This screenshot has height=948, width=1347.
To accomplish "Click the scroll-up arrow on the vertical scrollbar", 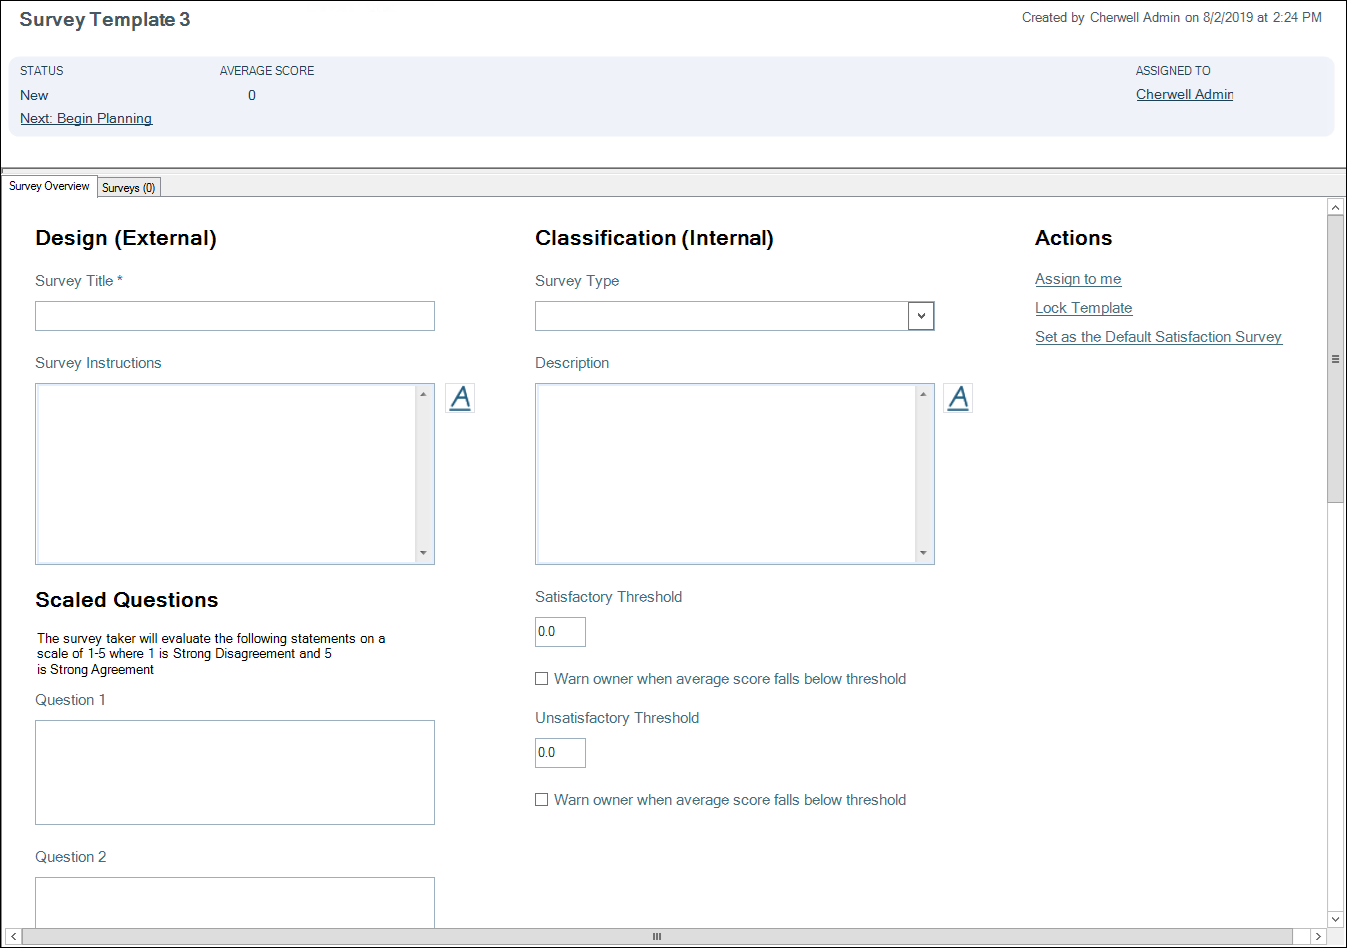I will pyautogui.click(x=1335, y=206).
